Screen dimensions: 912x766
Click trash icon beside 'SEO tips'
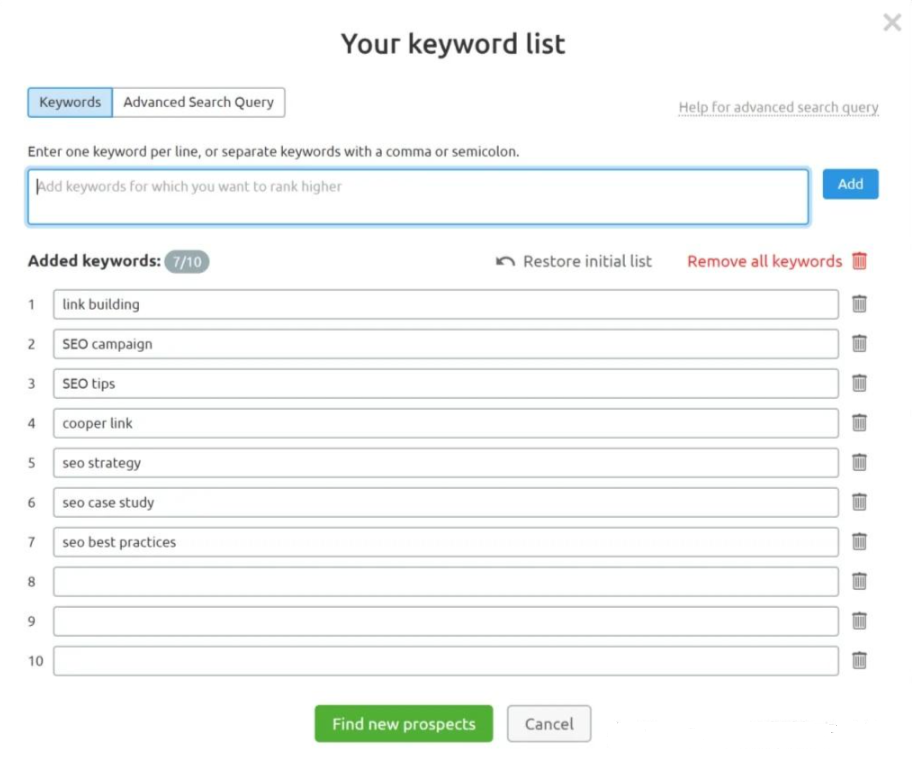point(859,383)
